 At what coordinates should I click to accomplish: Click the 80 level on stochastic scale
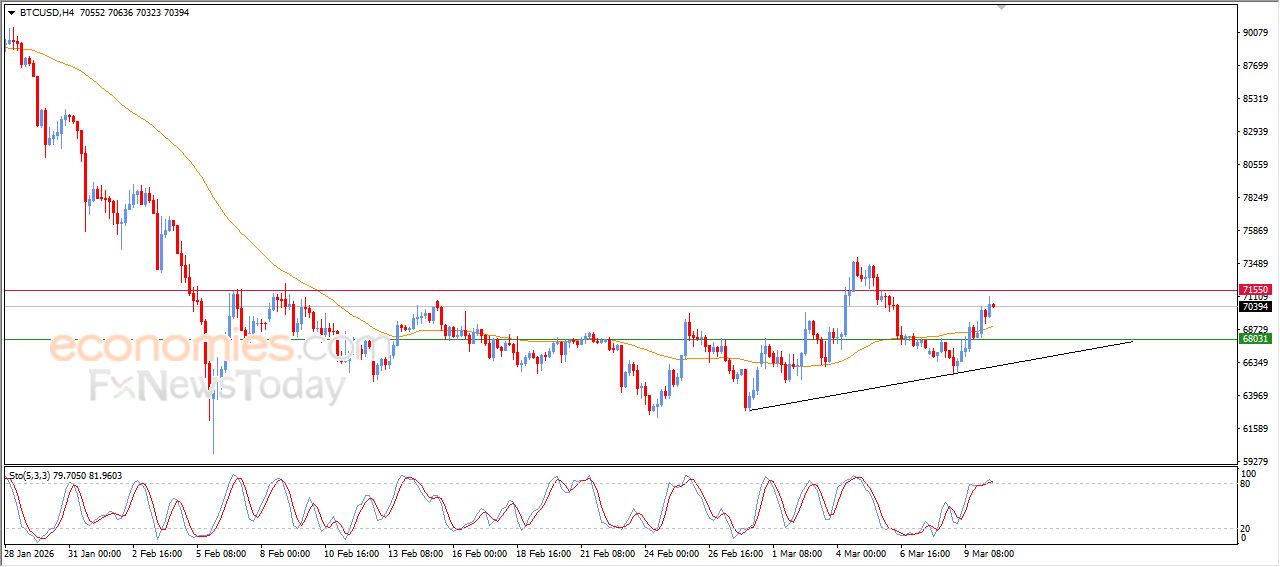click(x=1247, y=484)
